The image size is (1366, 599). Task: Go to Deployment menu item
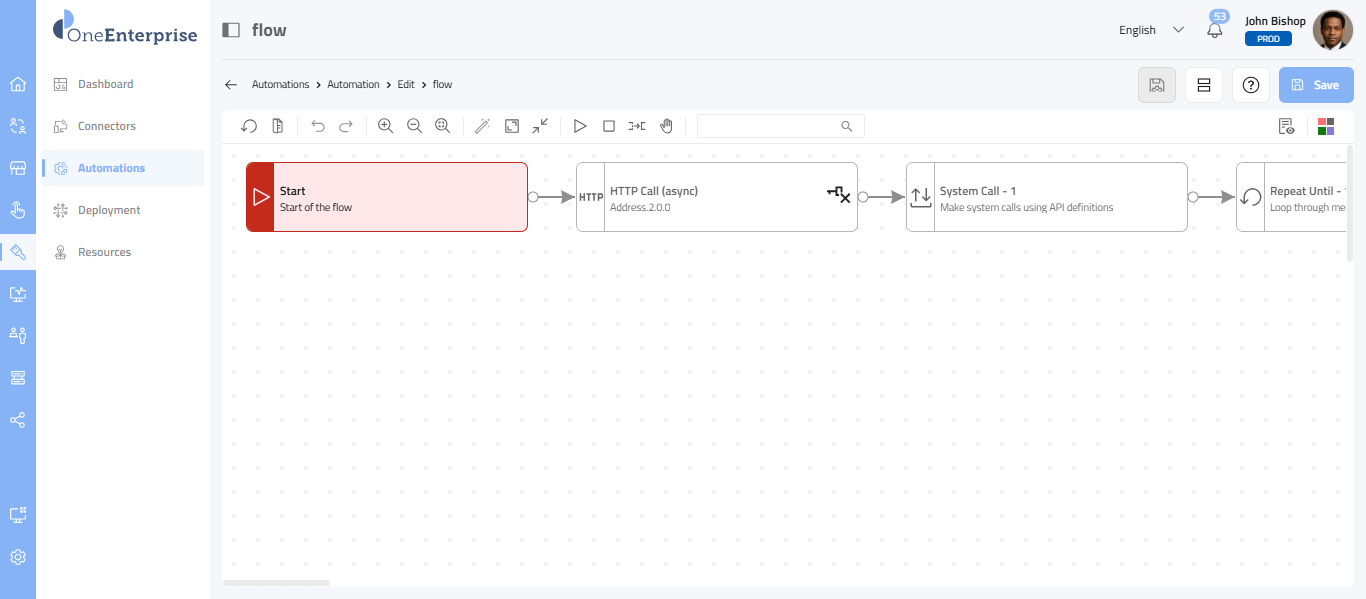click(x=109, y=210)
